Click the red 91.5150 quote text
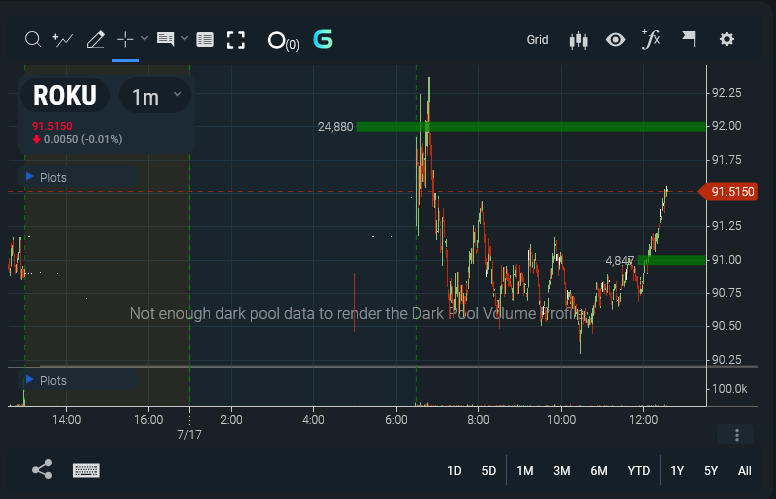This screenshot has width=776, height=499. (52, 126)
